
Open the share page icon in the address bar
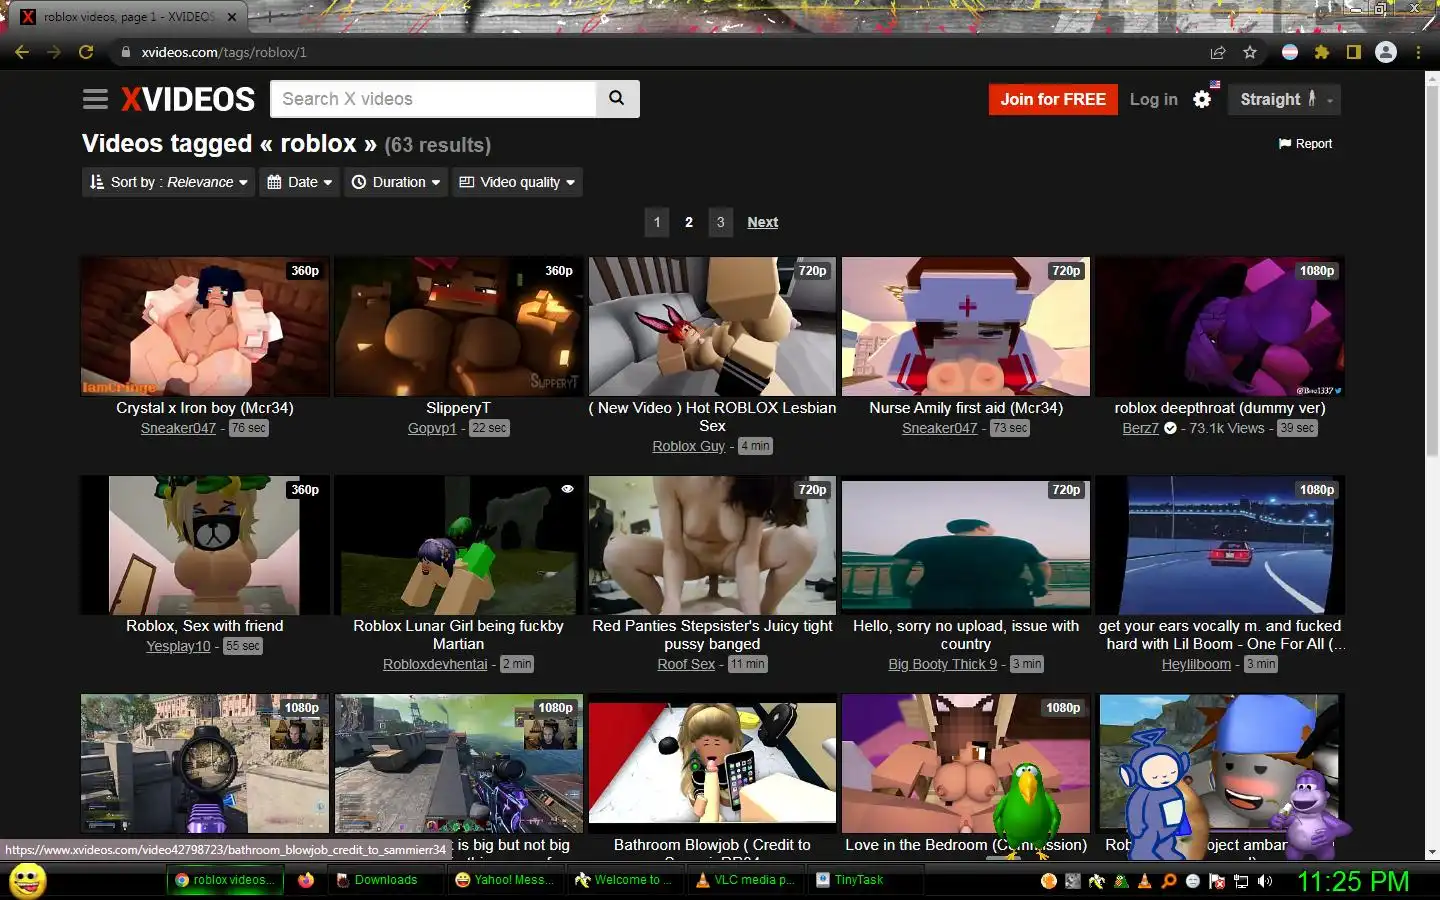point(1218,52)
